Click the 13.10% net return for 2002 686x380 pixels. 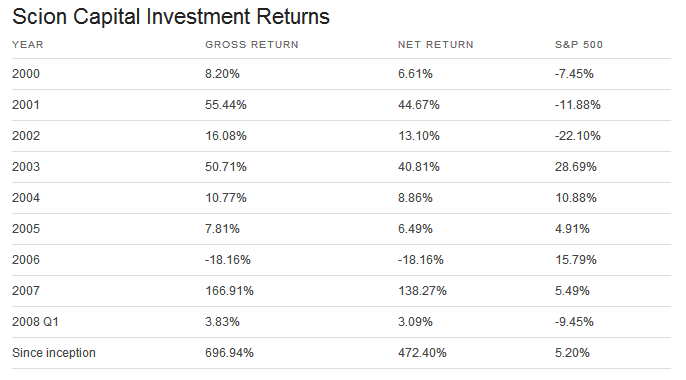tap(419, 136)
